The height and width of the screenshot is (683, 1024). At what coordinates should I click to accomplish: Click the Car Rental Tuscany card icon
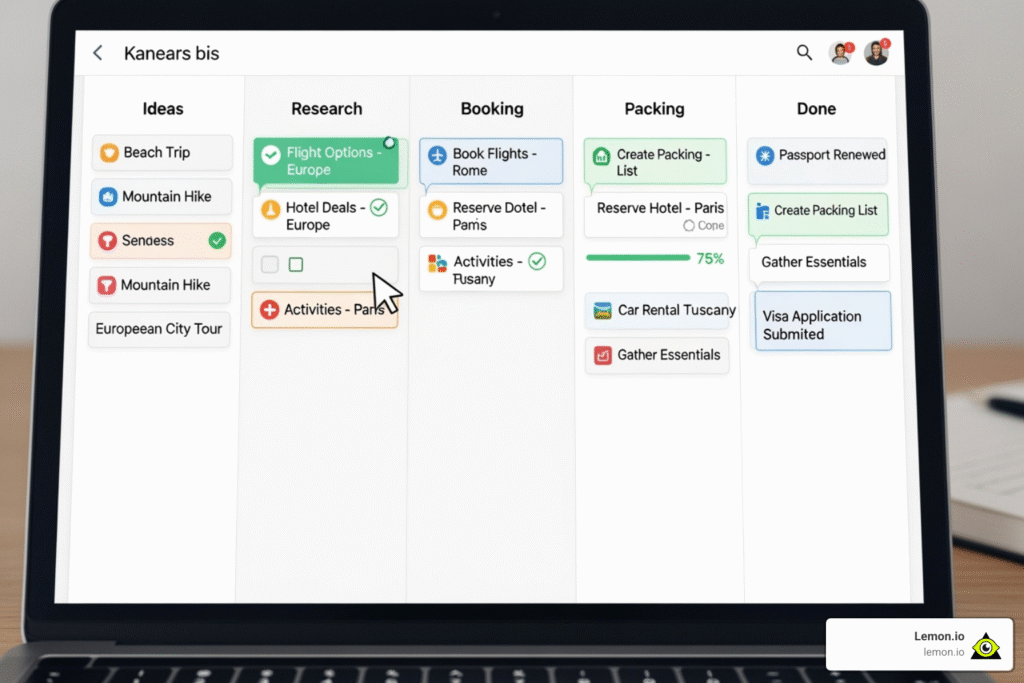pos(602,310)
